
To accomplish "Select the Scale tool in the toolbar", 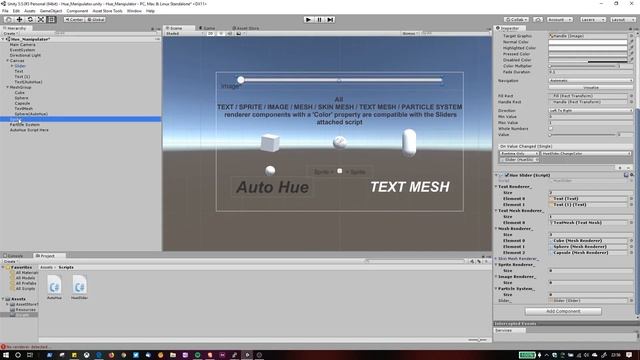I will click(41, 20).
